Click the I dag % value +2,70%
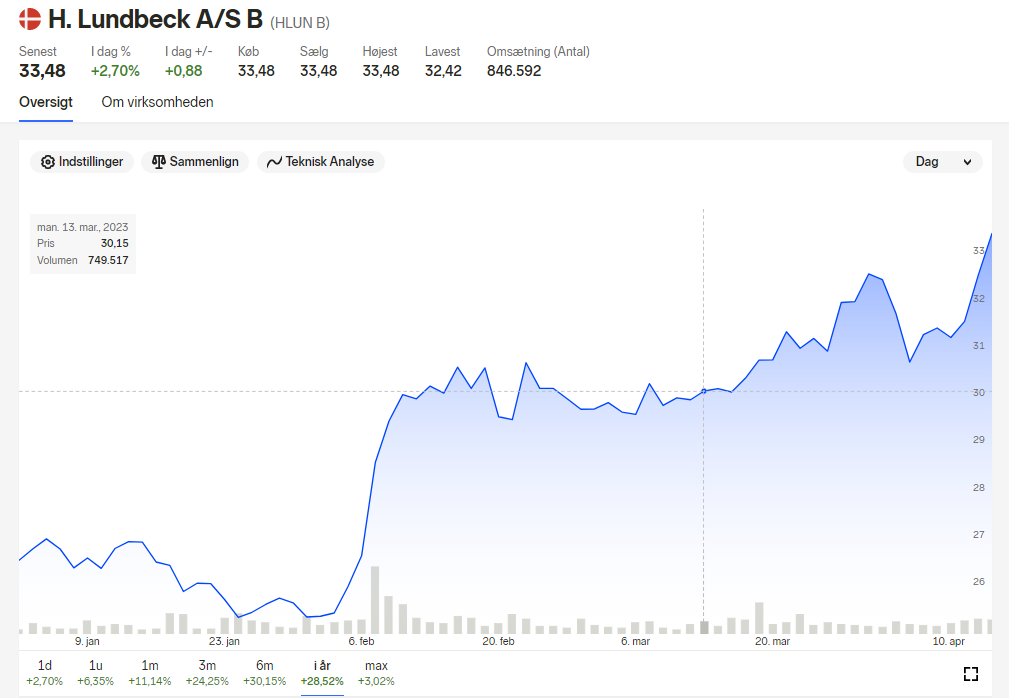Image resolution: width=1009 pixels, height=698 pixels. tap(115, 71)
